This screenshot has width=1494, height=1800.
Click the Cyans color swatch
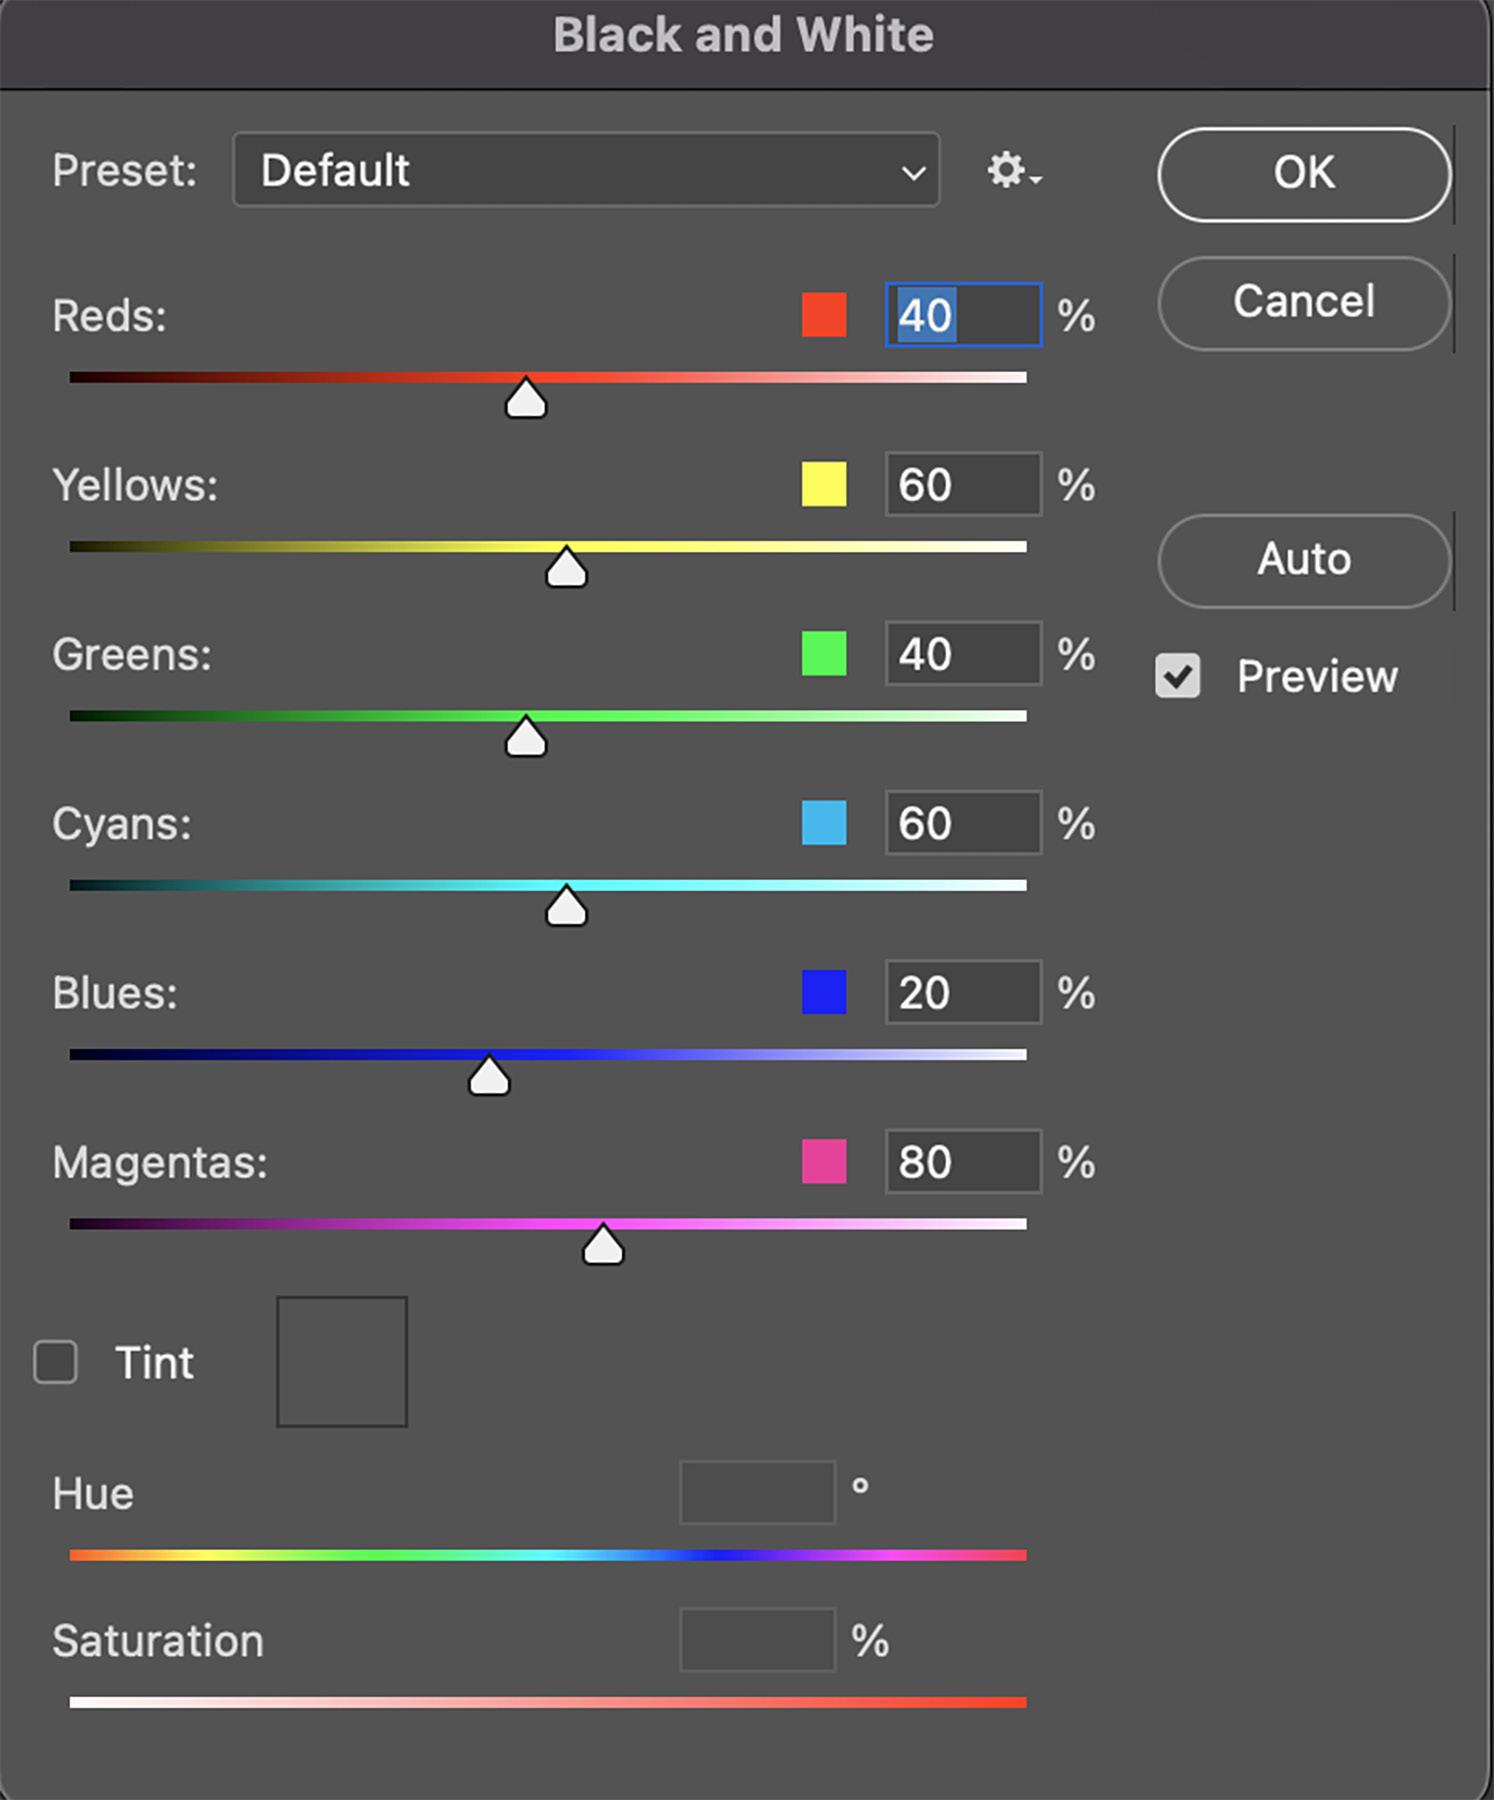pyautogui.click(x=824, y=823)
